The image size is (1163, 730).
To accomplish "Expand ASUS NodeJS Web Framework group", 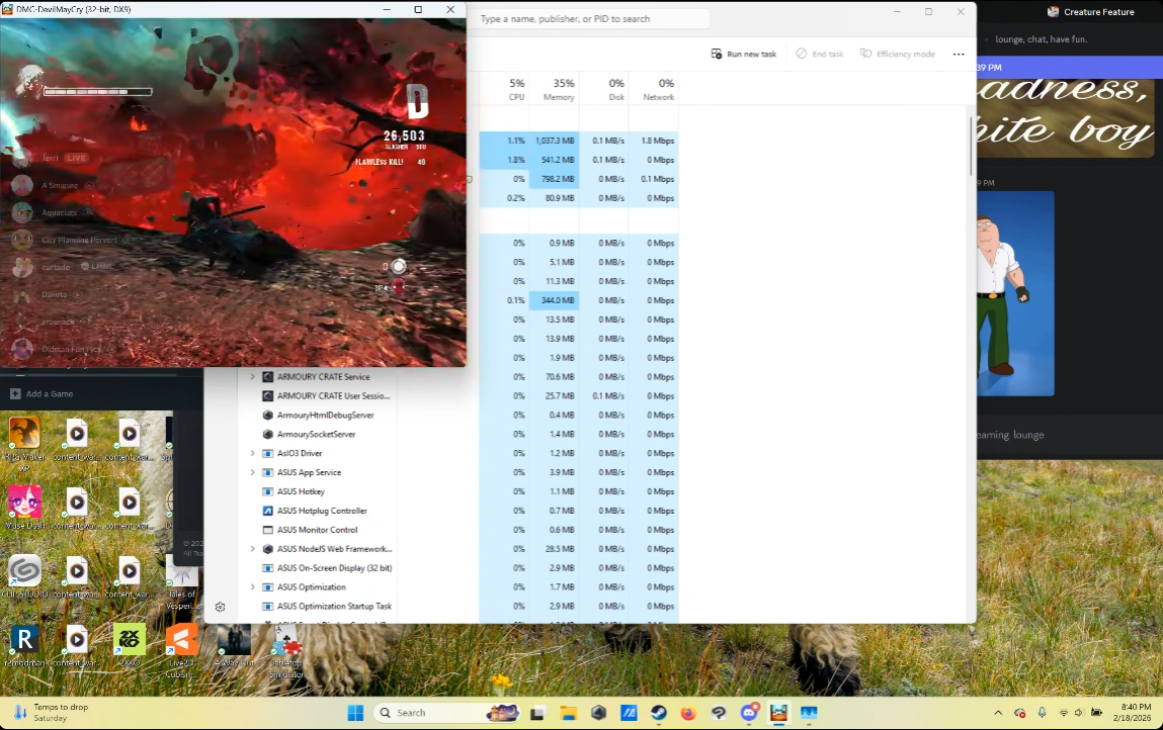I will pos(252,549).
